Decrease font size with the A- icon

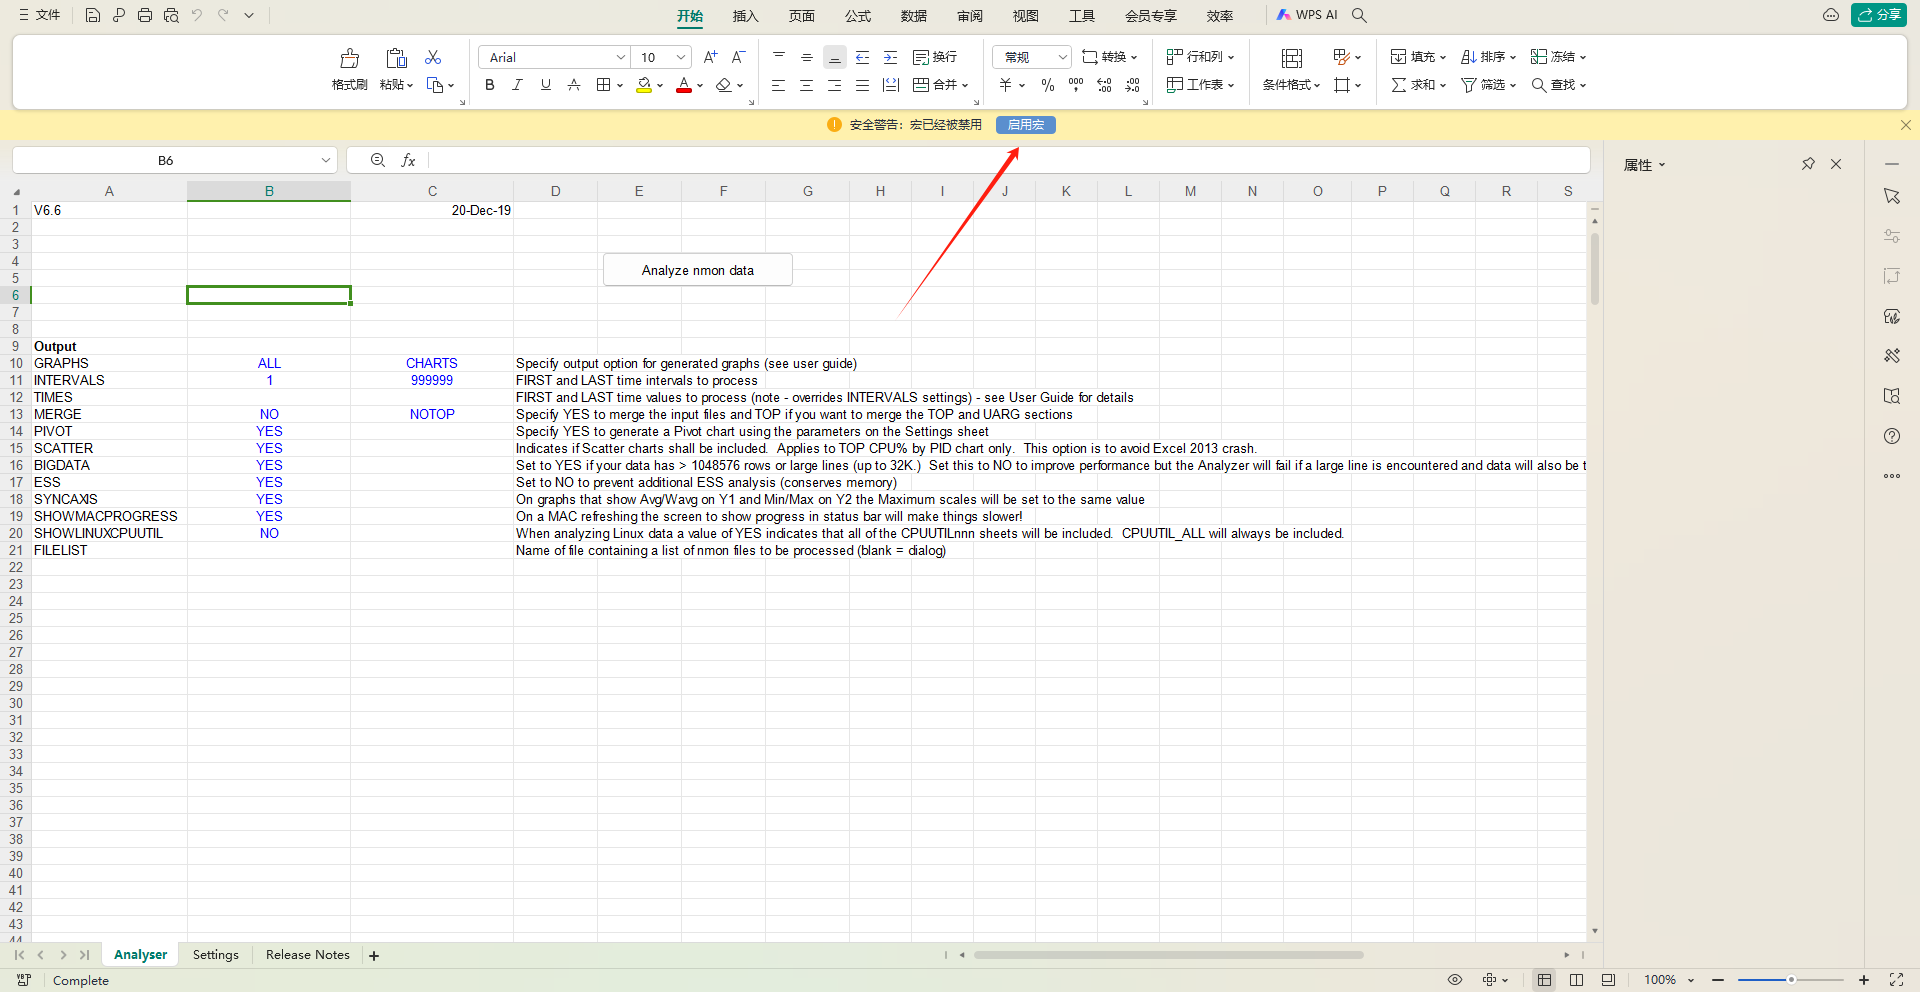coord(738,57)
